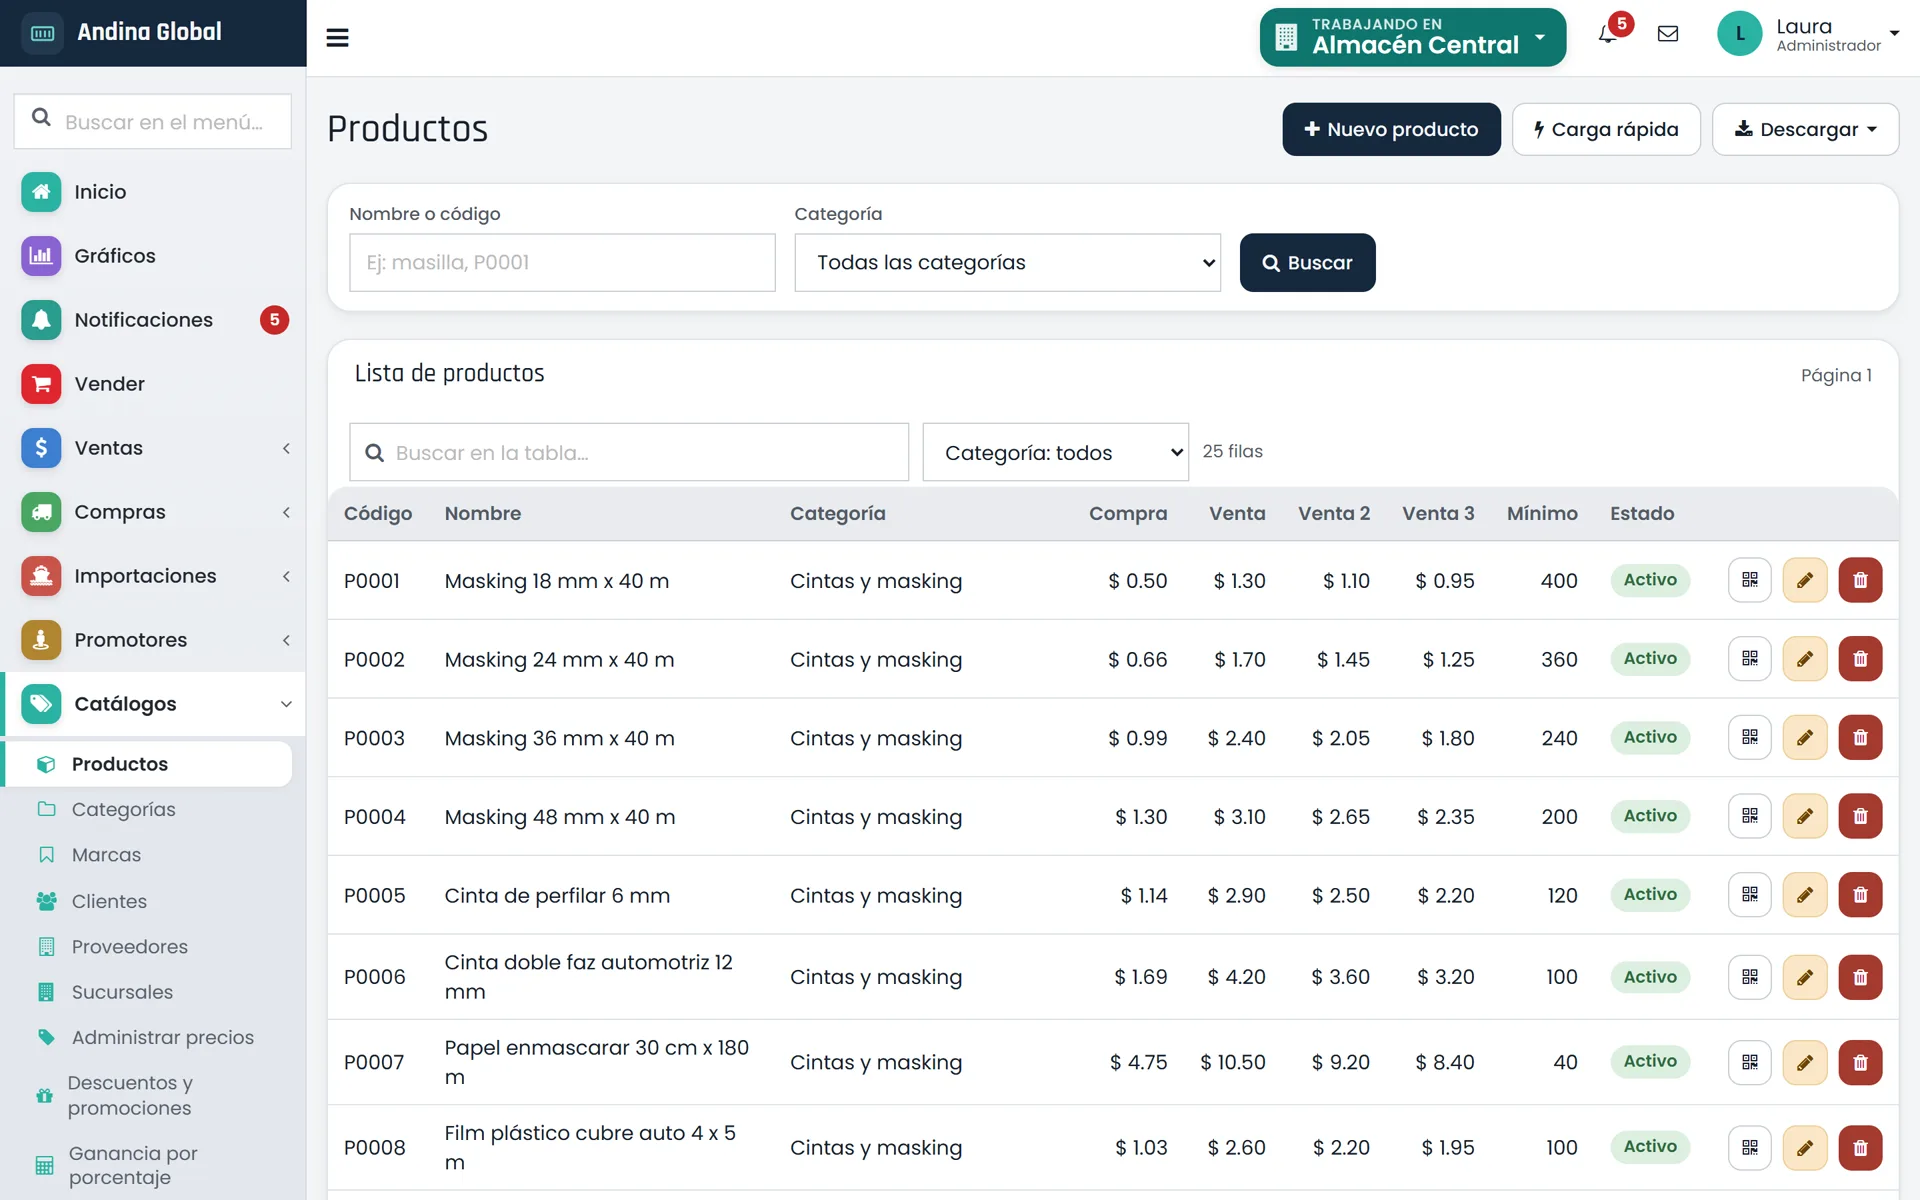The height and width of the screenshot is (1200, 1920).
Task: Sort by the Compra column header
Action: tap(1127, 514)
